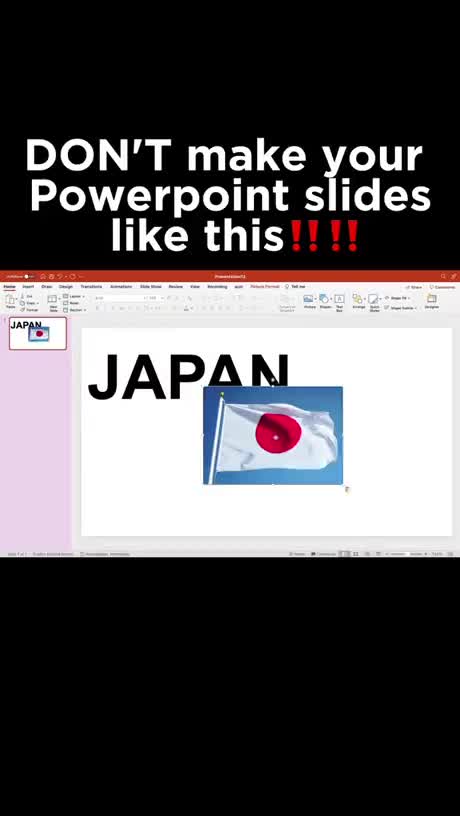Switch to Normal view icon
This screenshot has width=460, height=816.
tap(346, 554)
